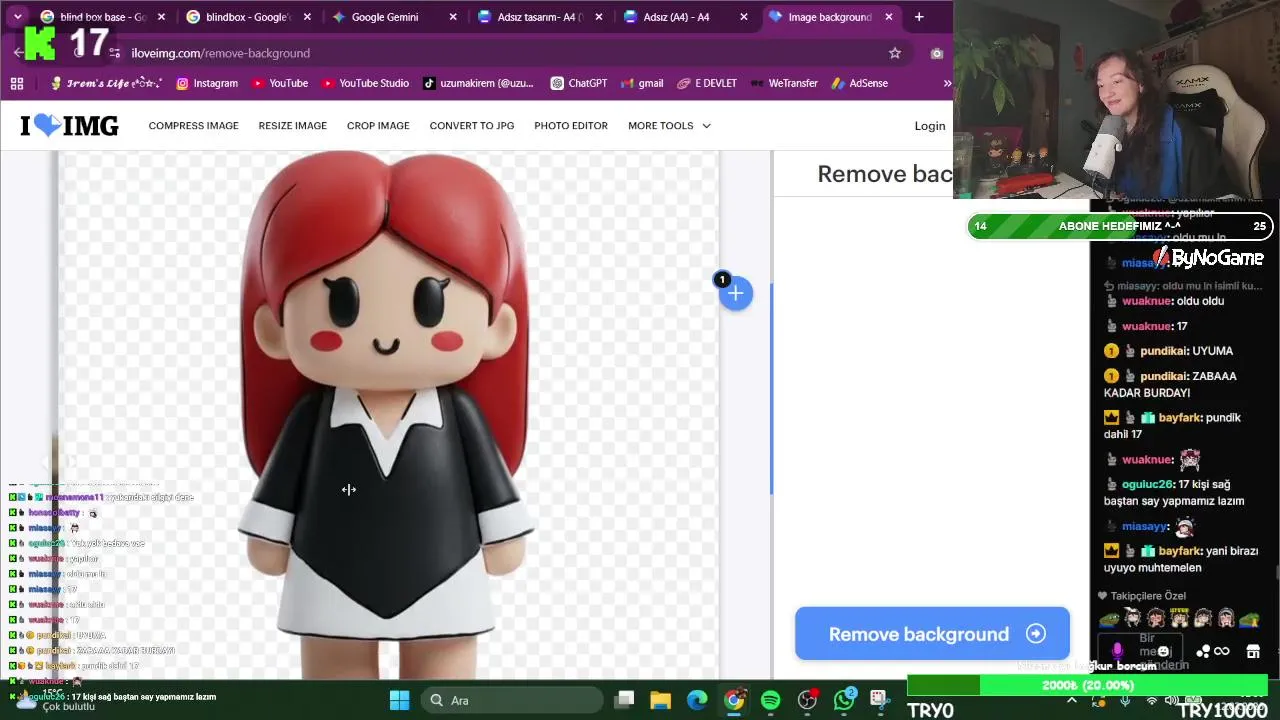Open the AdSense bookmark

pyautogui.click(x=859, y=83)
